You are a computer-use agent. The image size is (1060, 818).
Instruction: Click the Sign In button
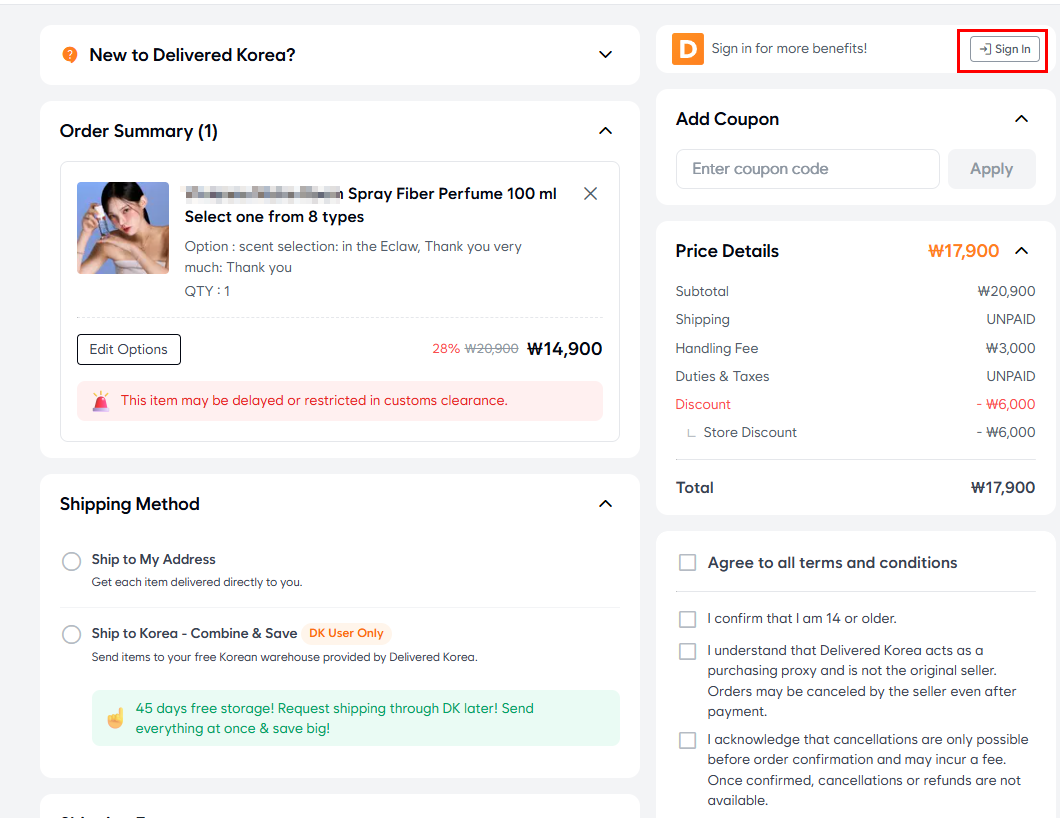[1005, 49]
